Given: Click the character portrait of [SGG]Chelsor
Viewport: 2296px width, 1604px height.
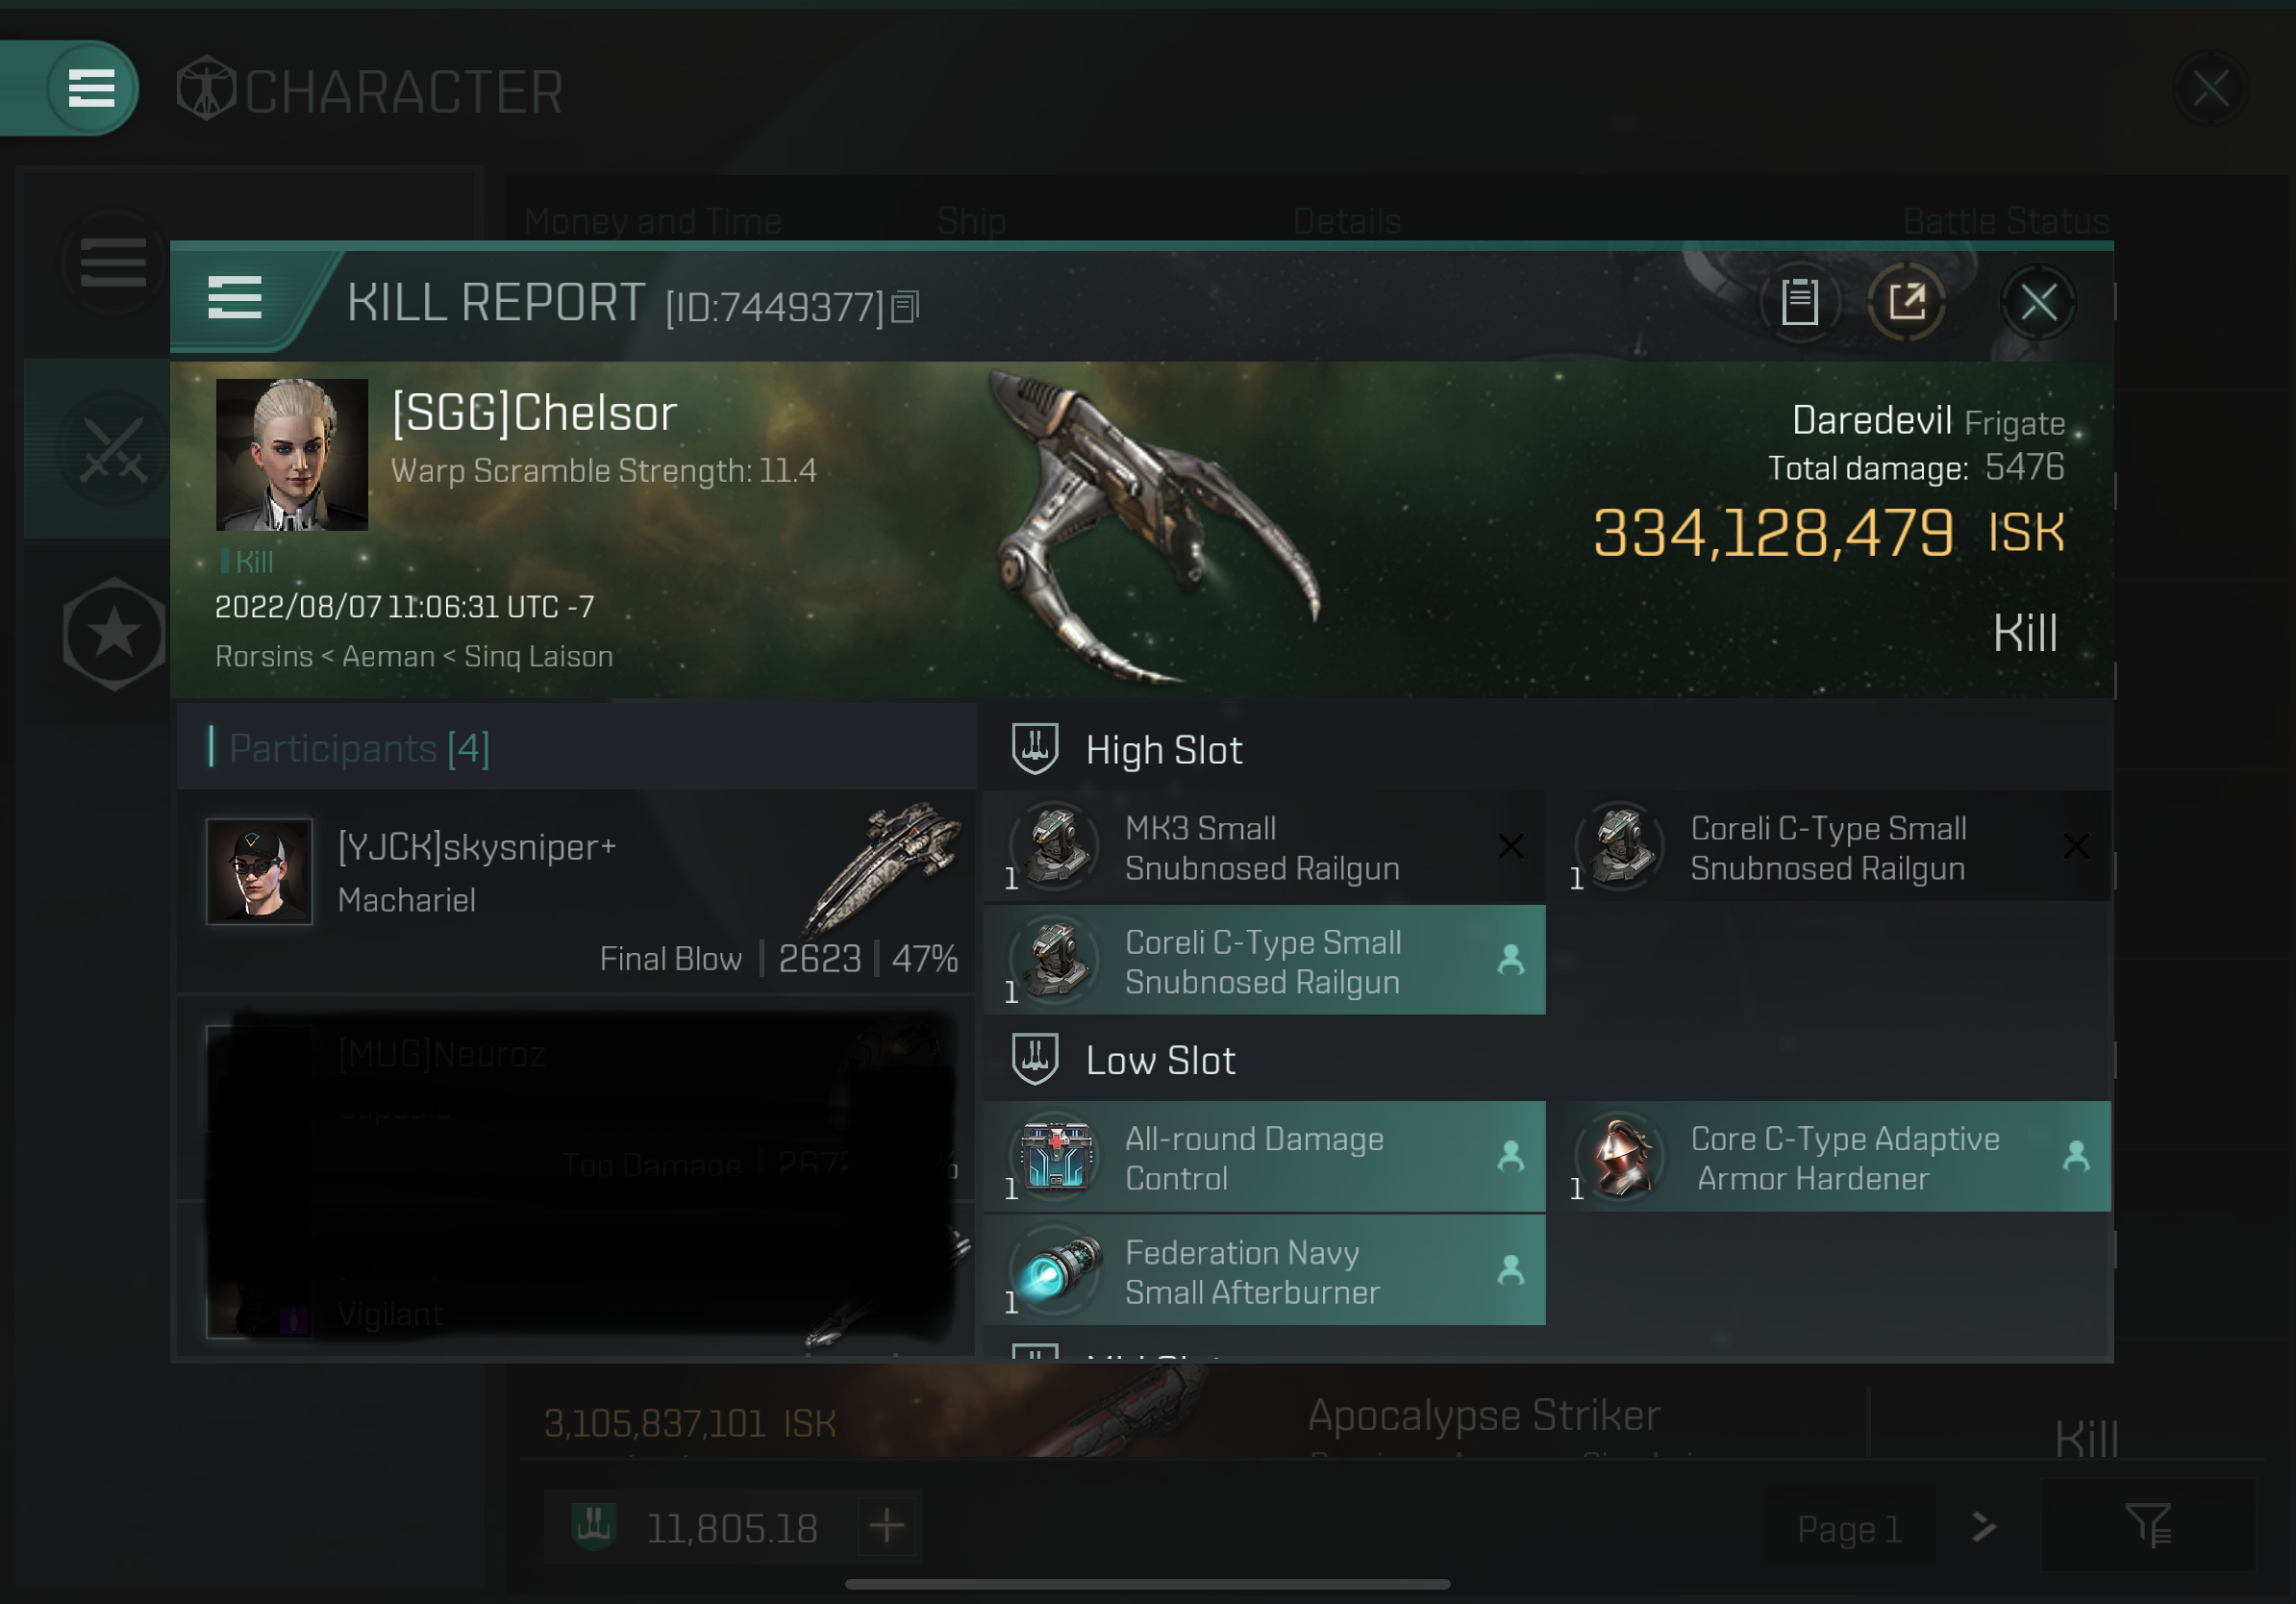Looking at the screenshot, I should 291,454.
